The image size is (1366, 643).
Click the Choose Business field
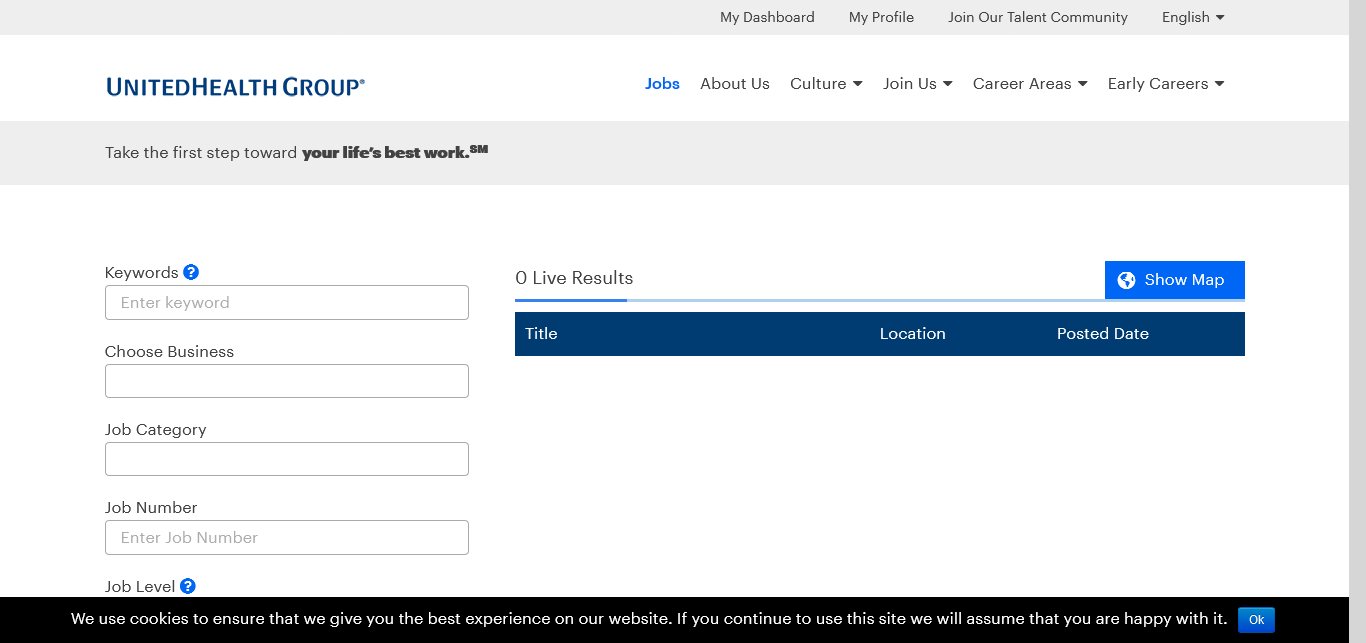point(287,381)
